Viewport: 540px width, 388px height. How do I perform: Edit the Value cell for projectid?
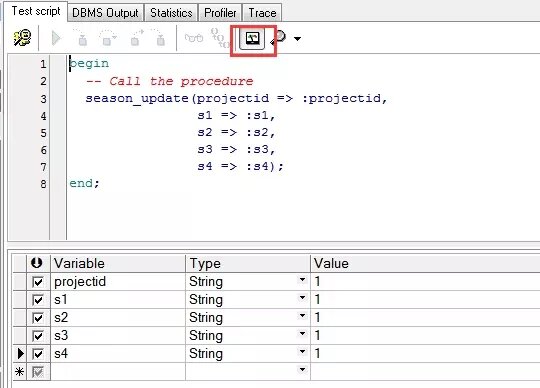(x=425, y=282)
